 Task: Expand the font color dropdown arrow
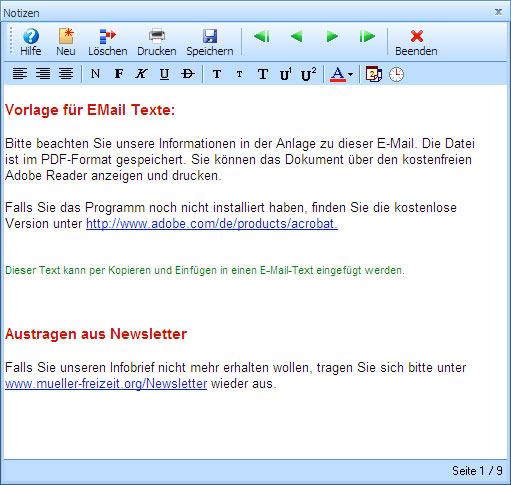(x=350, y=74)
